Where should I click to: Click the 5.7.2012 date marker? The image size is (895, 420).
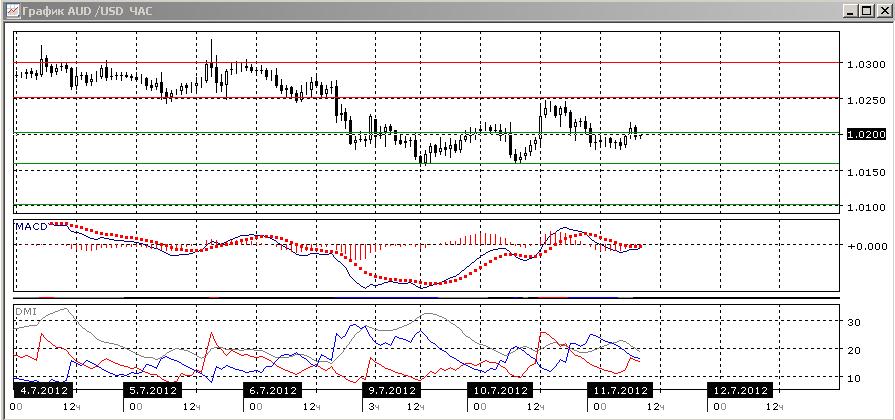pyautogui.click(x=152, y=390)
